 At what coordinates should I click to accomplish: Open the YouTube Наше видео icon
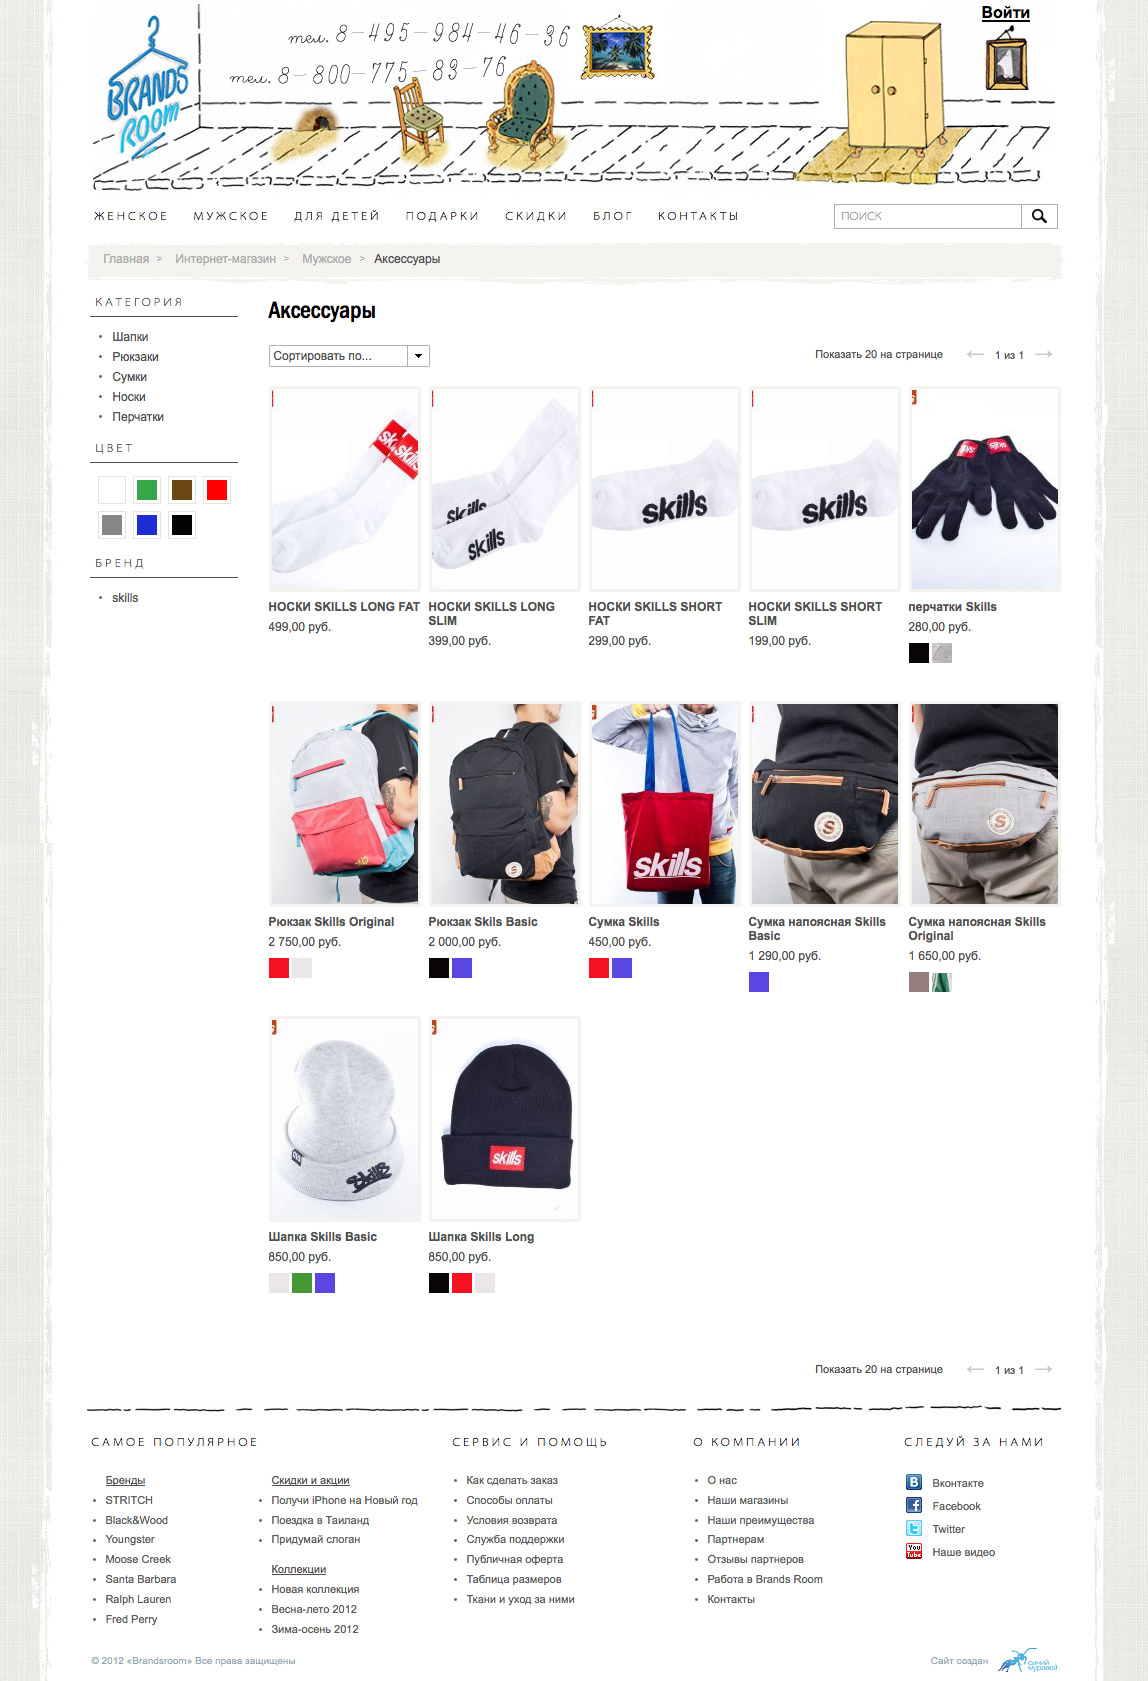914,1552
